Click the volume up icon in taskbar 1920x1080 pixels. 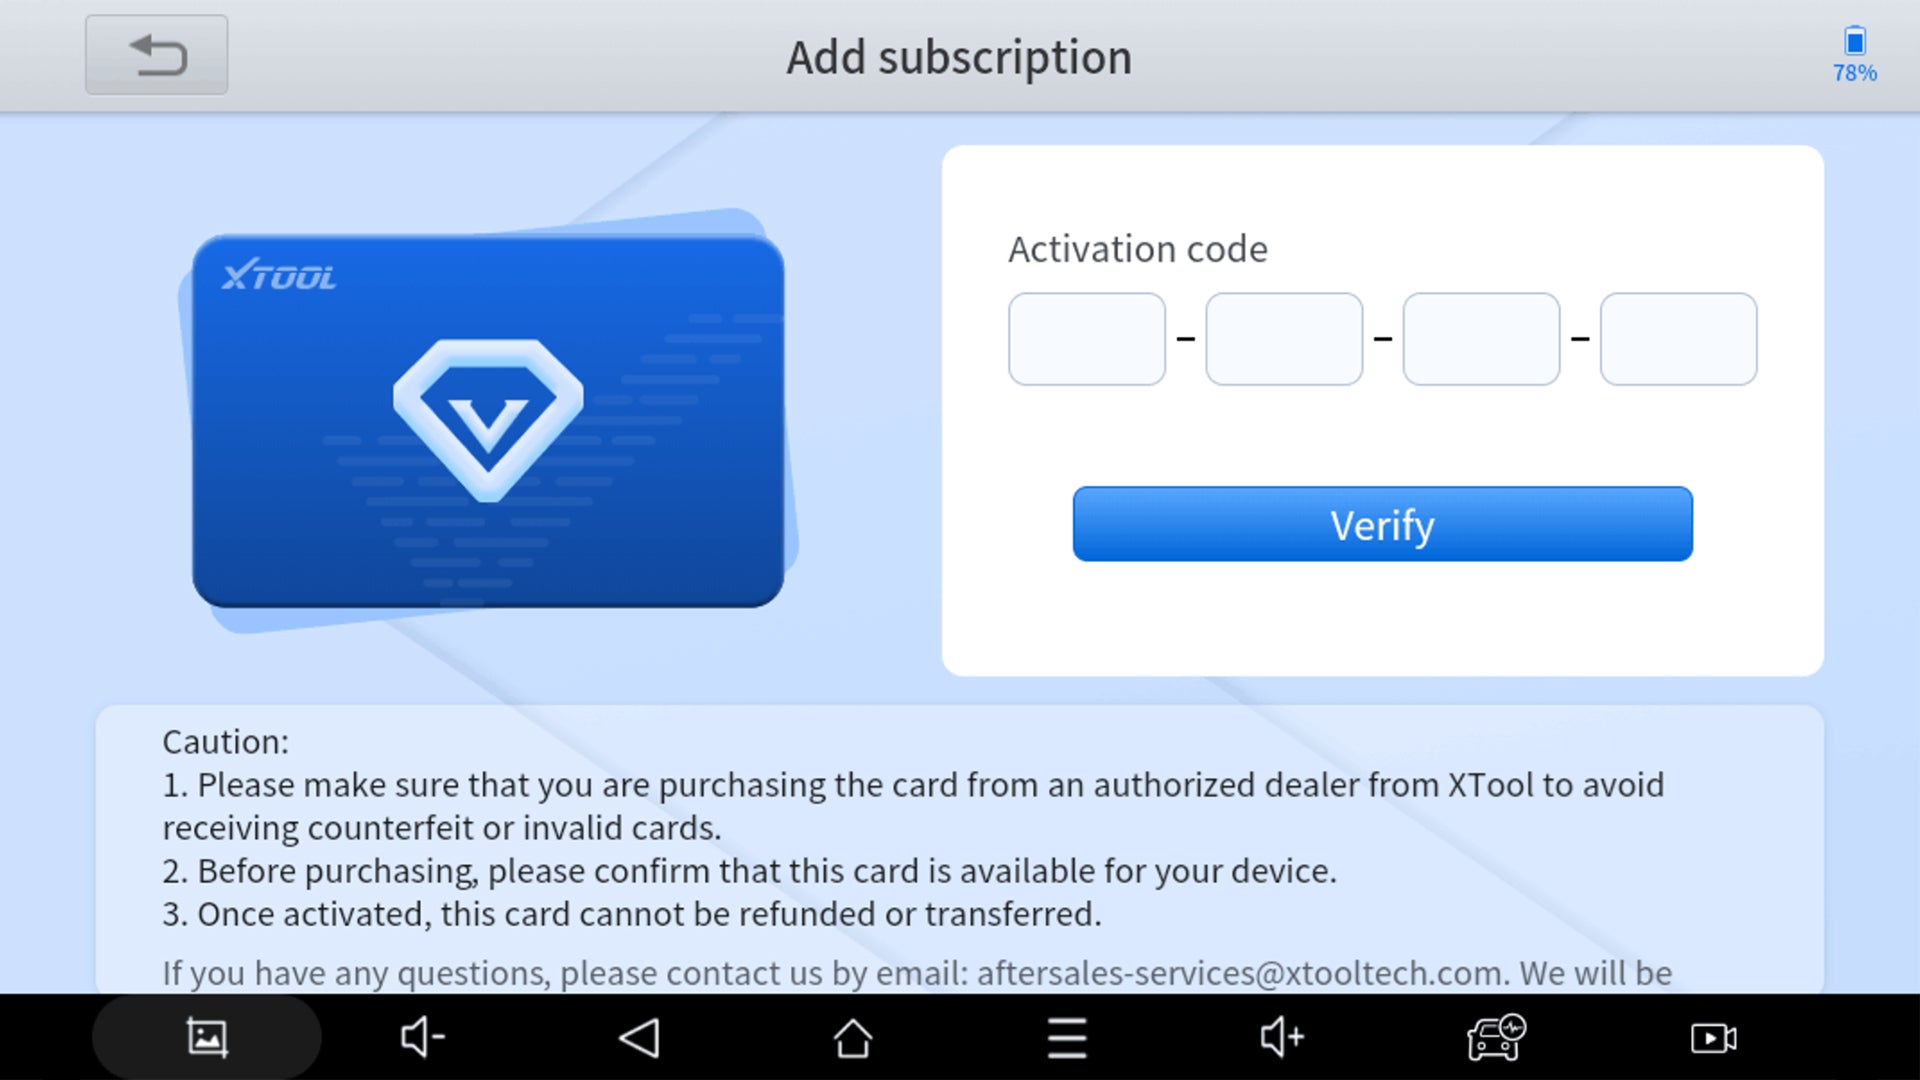pos(1279,1038)
